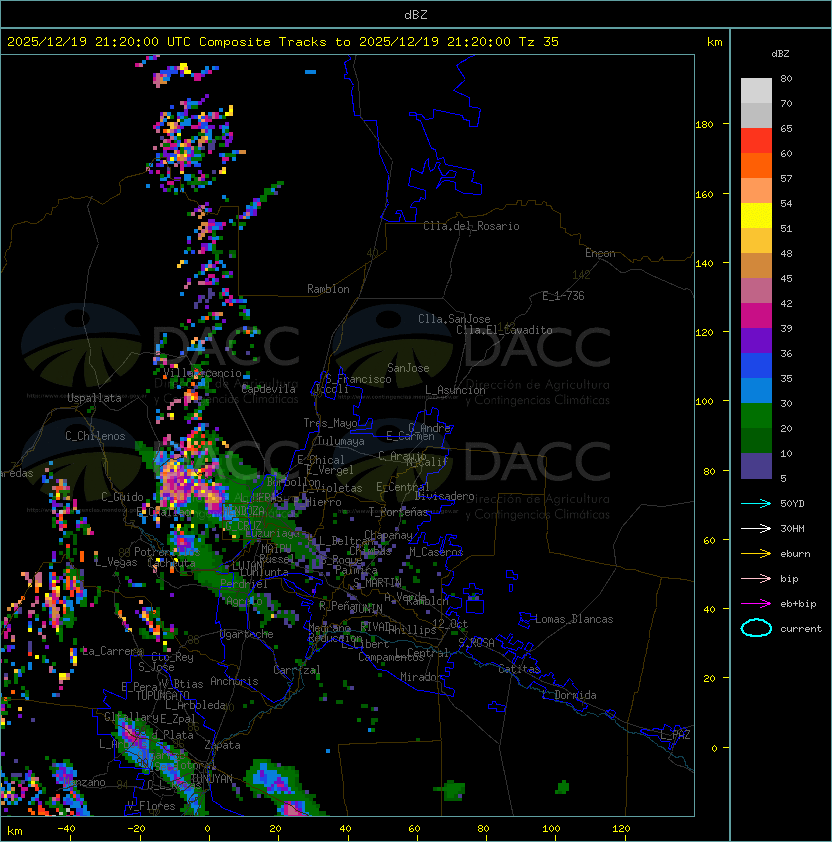Click the '50YD' legend label

(792, 504)
